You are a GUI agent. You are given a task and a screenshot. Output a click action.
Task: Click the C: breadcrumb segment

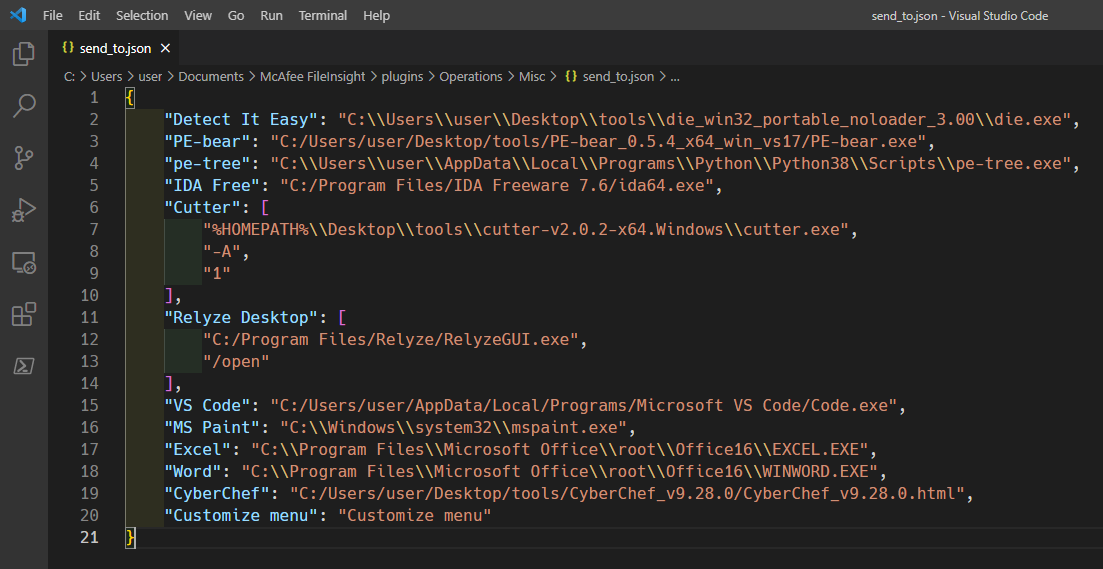(70, 77)
